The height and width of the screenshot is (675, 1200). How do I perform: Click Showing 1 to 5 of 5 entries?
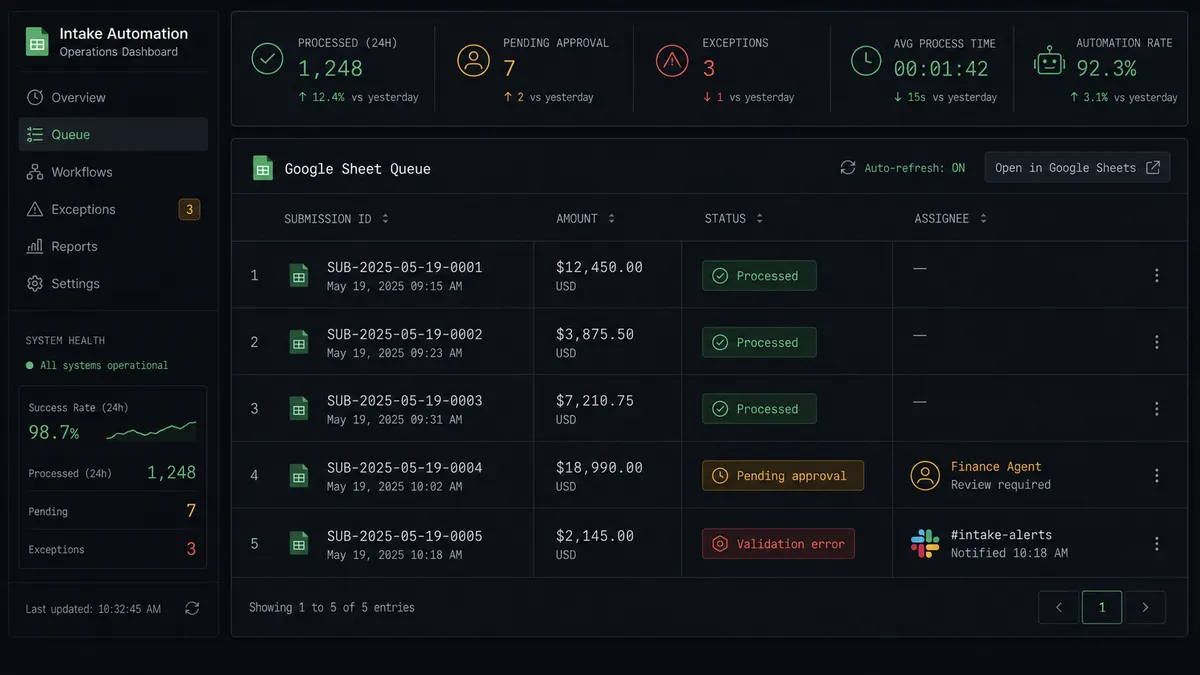(x=331, y=607)
